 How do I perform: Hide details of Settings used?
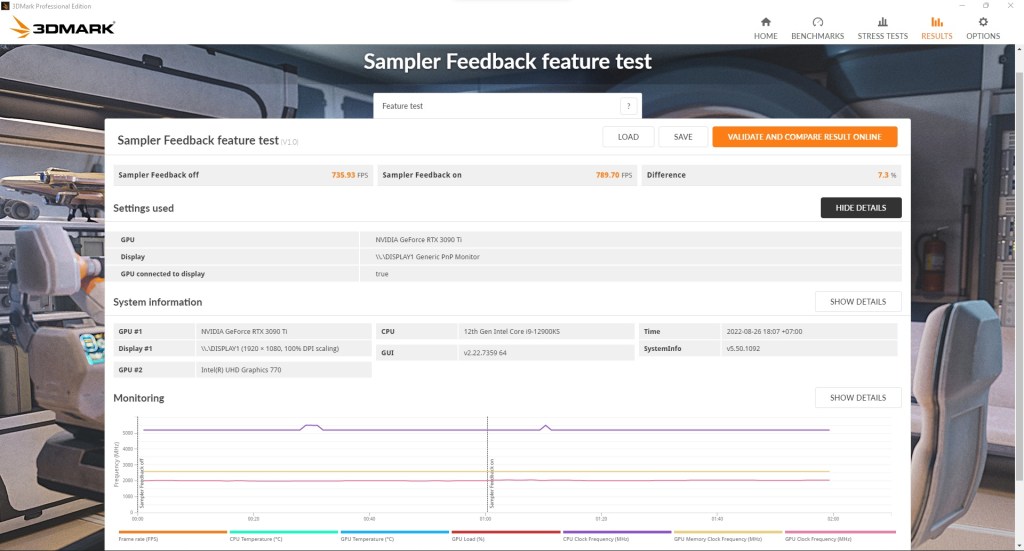861,208
